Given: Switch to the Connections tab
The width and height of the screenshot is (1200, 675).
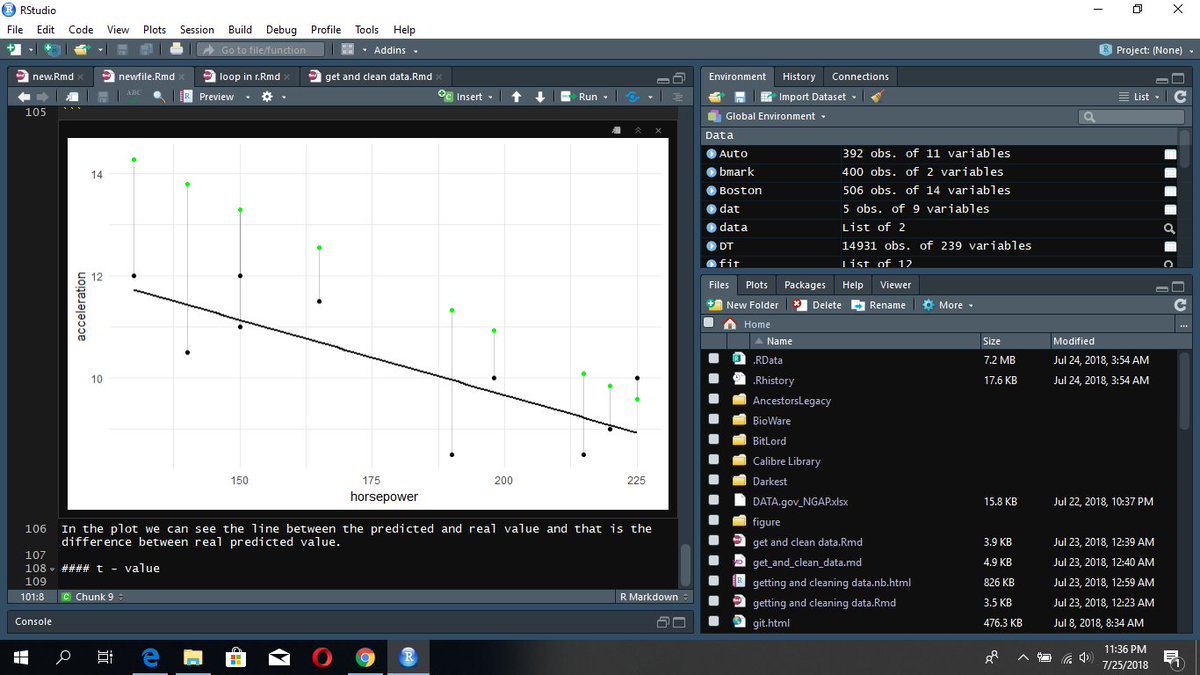Looking at the screenshot, I should tap(860, 76).
